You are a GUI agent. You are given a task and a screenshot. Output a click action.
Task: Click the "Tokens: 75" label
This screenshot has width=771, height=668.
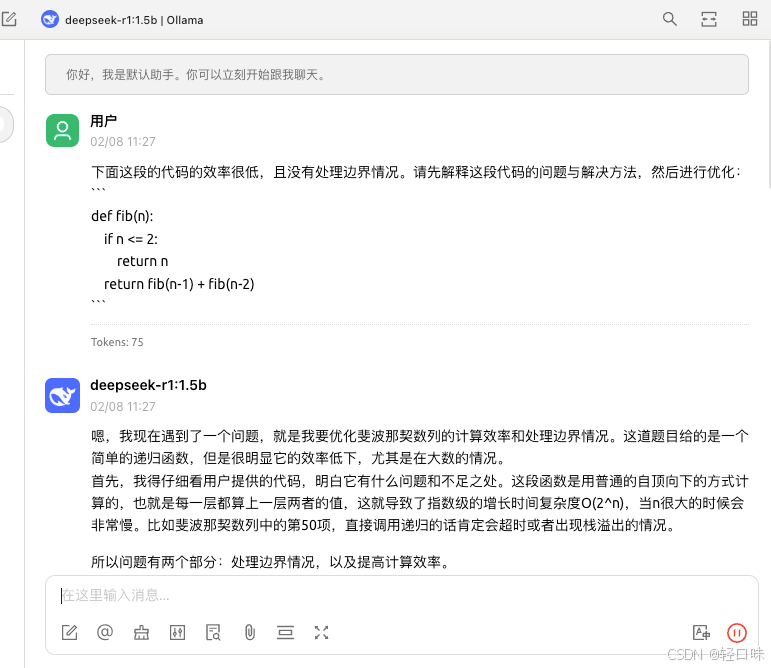tap(117, 342)
